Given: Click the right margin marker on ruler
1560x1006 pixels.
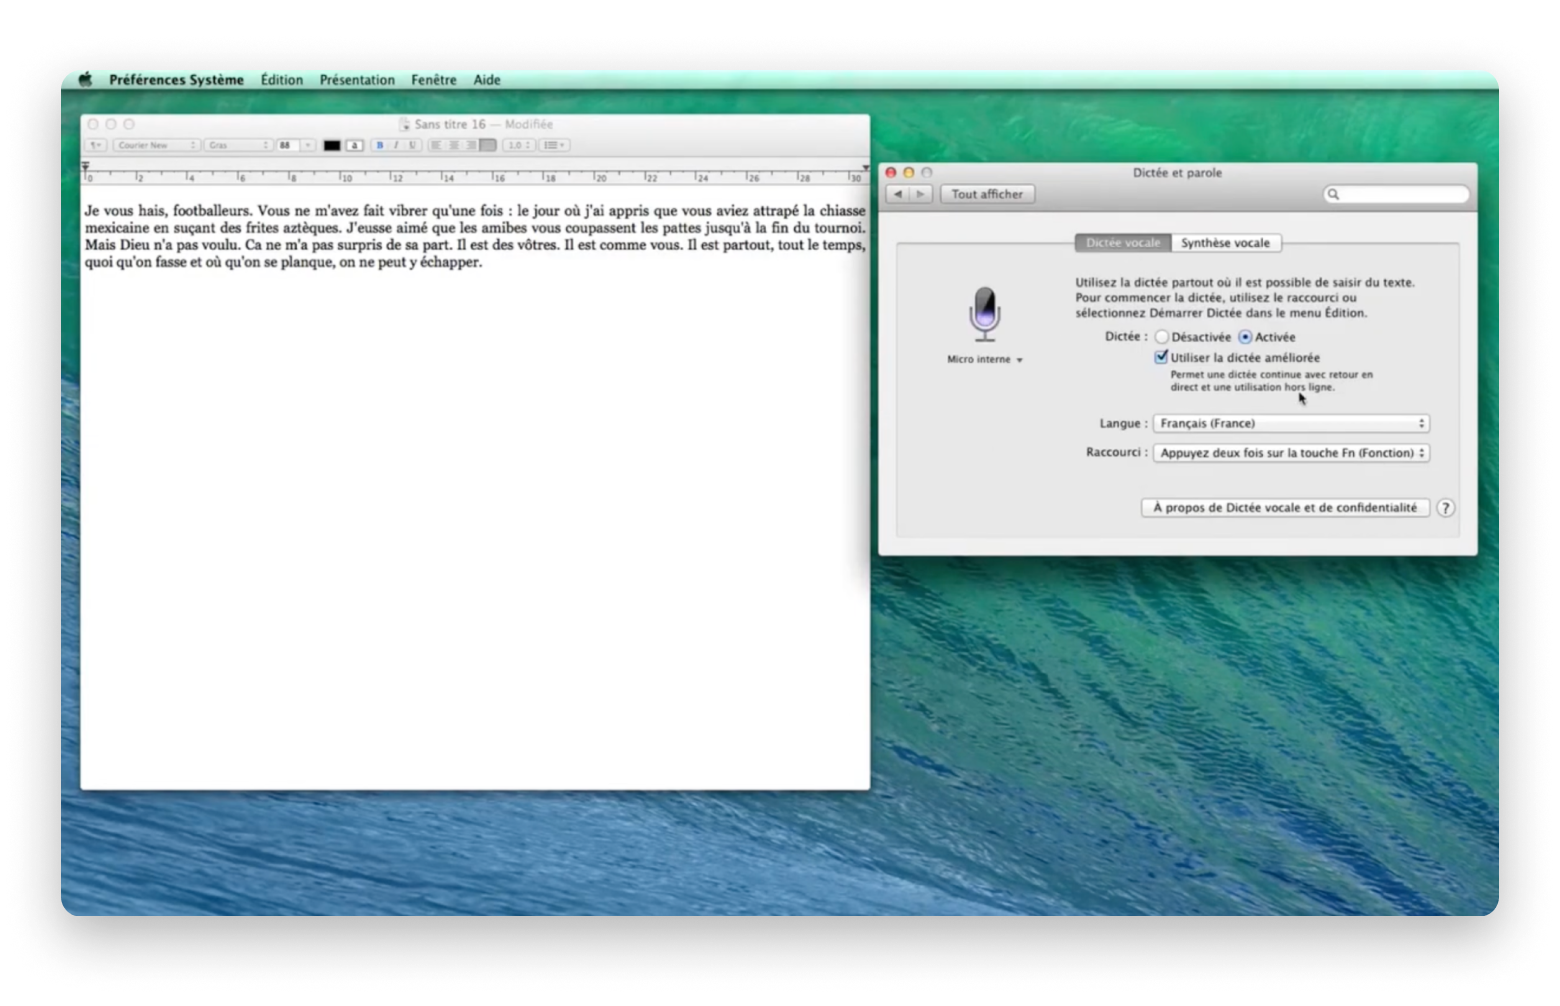Looking at the screenshot, I should [x=865, y=167].
